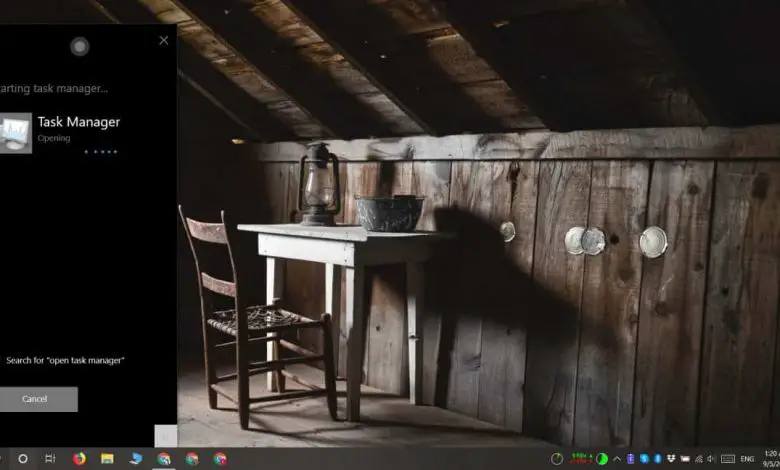Click the Cortana microphone button
Image resolution: width=780 pixels, height=470 pixels.
(x=166, y=436)
